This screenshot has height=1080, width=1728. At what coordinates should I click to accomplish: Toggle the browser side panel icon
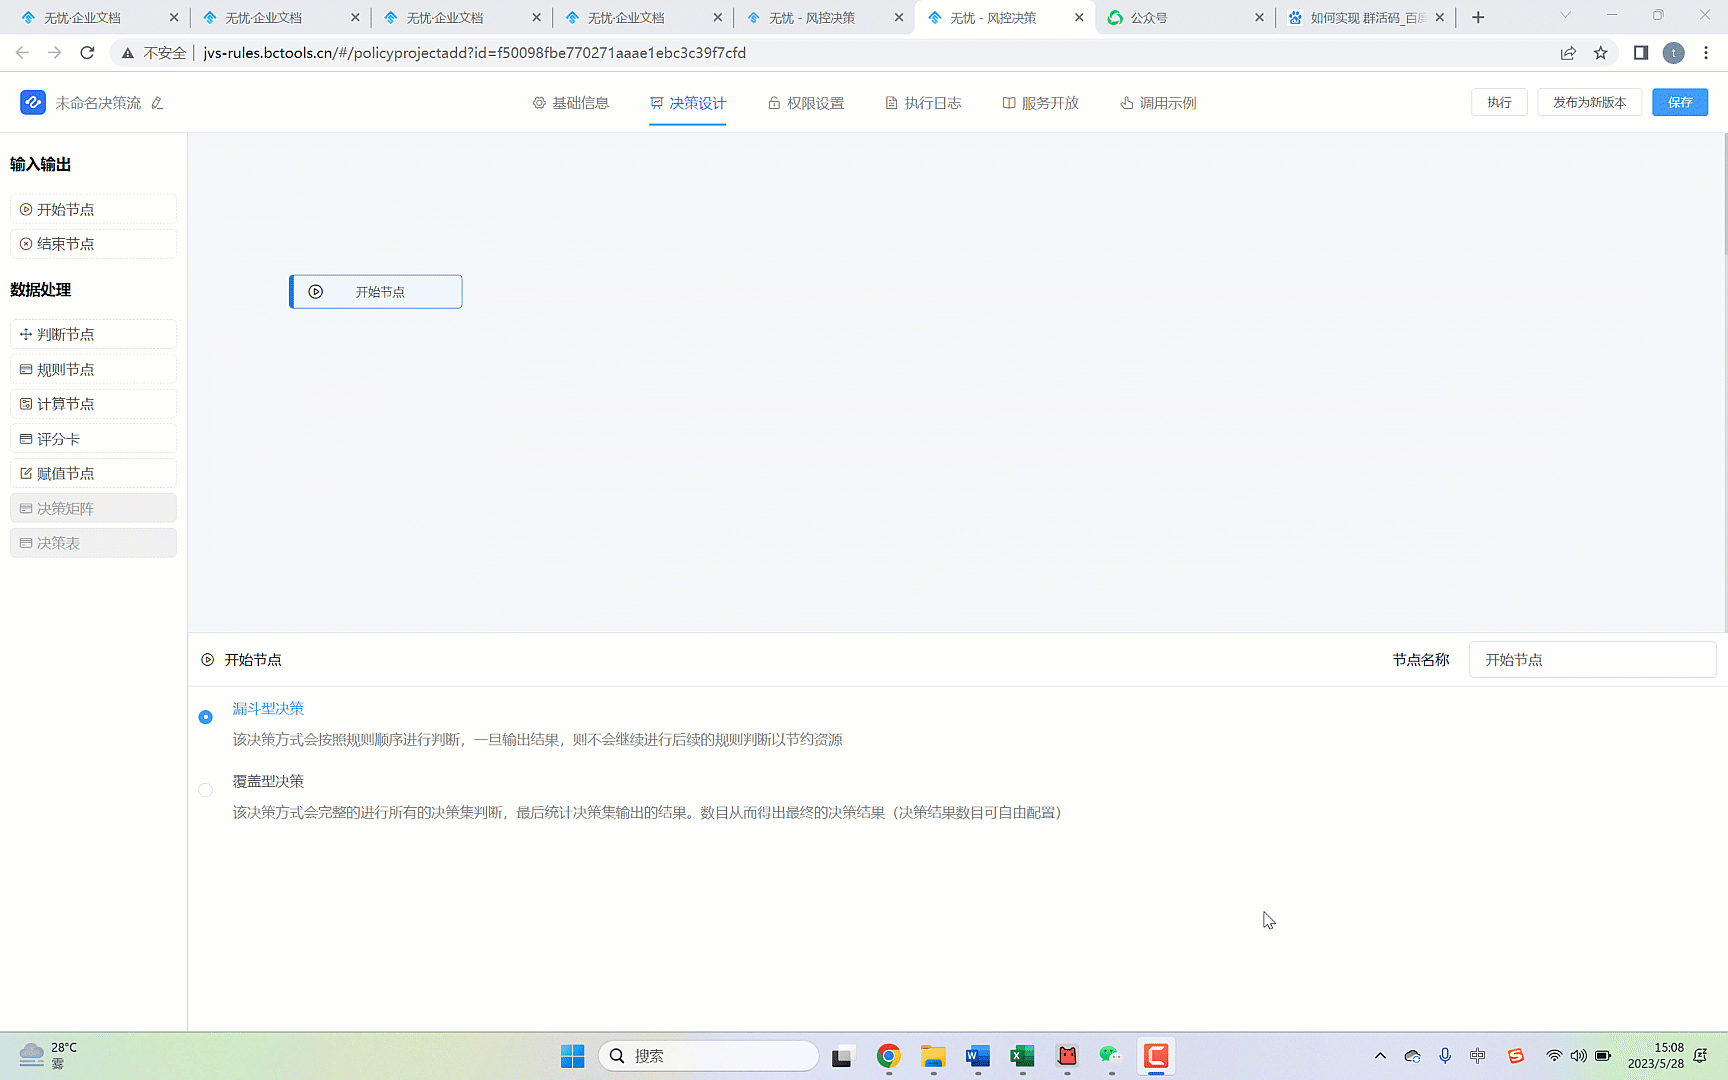tap(1641, 53)
